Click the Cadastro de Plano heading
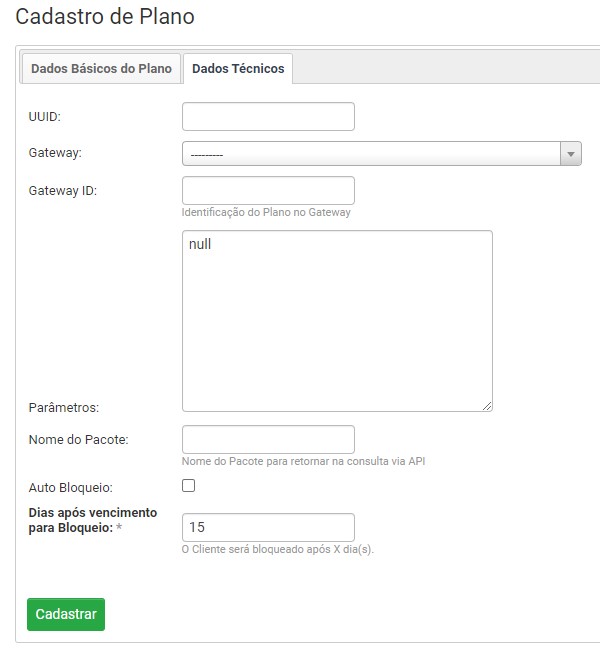Image resolution: width=600 pixels, height=650 pixels. click(105, 16)
